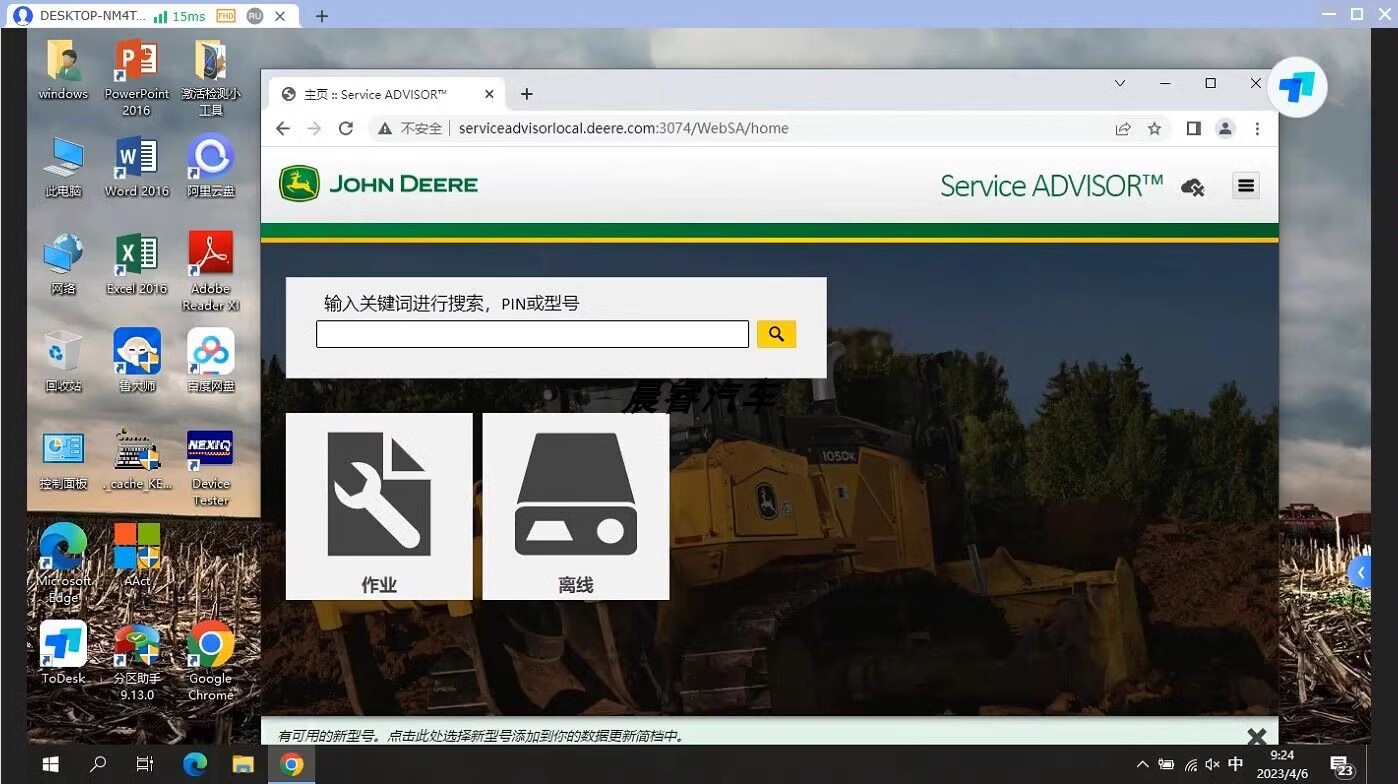Open the windows folder desktop icon
The height and width of the screenshot is (784, 1398).
[x=63, y=70]
